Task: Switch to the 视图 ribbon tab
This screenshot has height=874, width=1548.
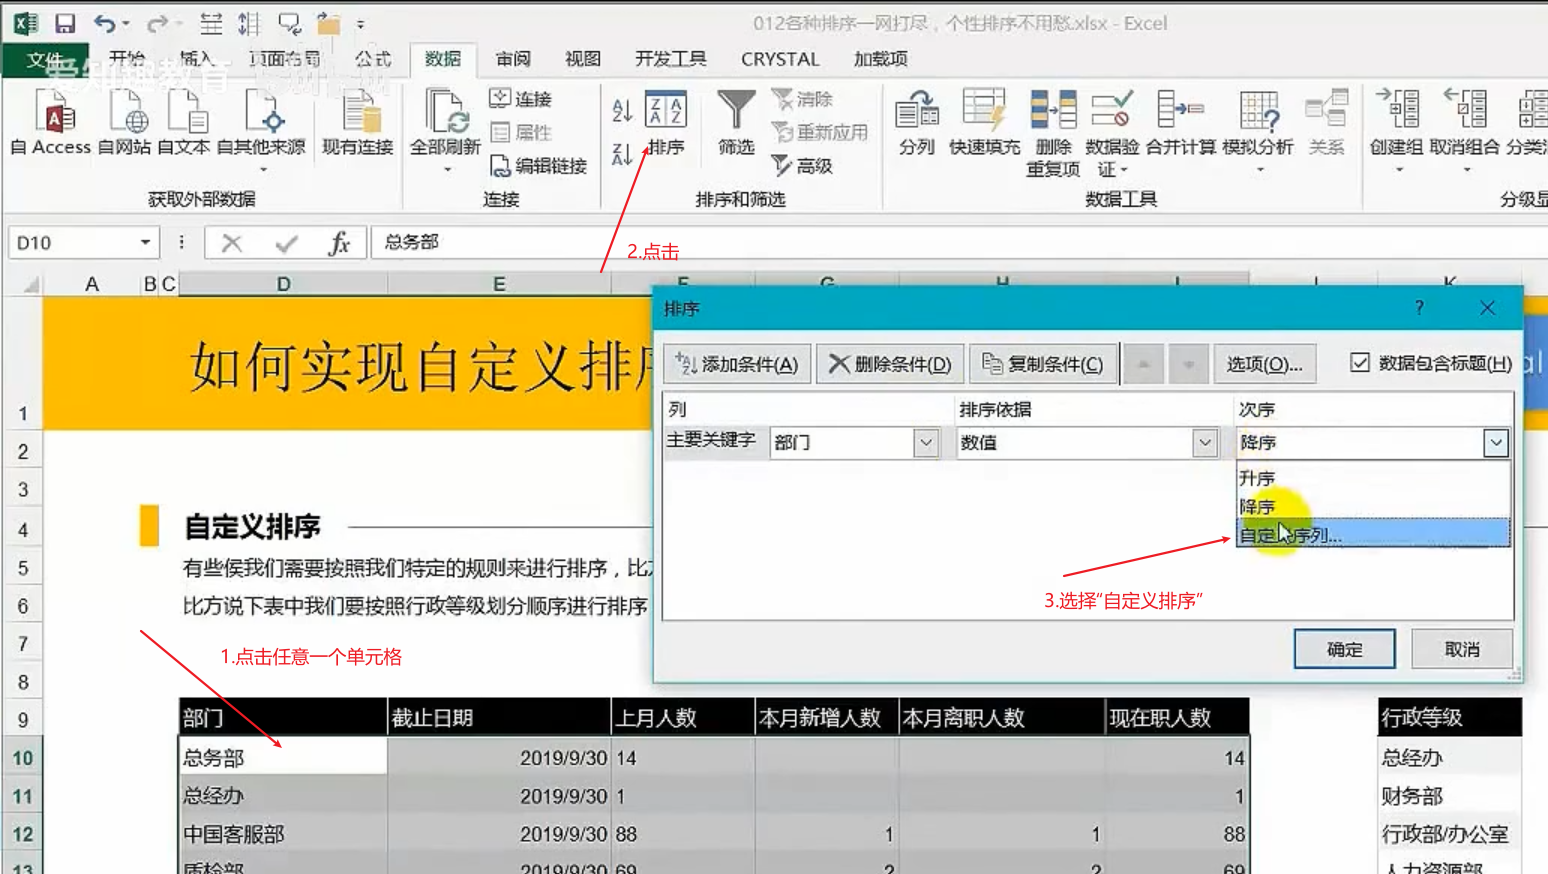Action: 583,59
